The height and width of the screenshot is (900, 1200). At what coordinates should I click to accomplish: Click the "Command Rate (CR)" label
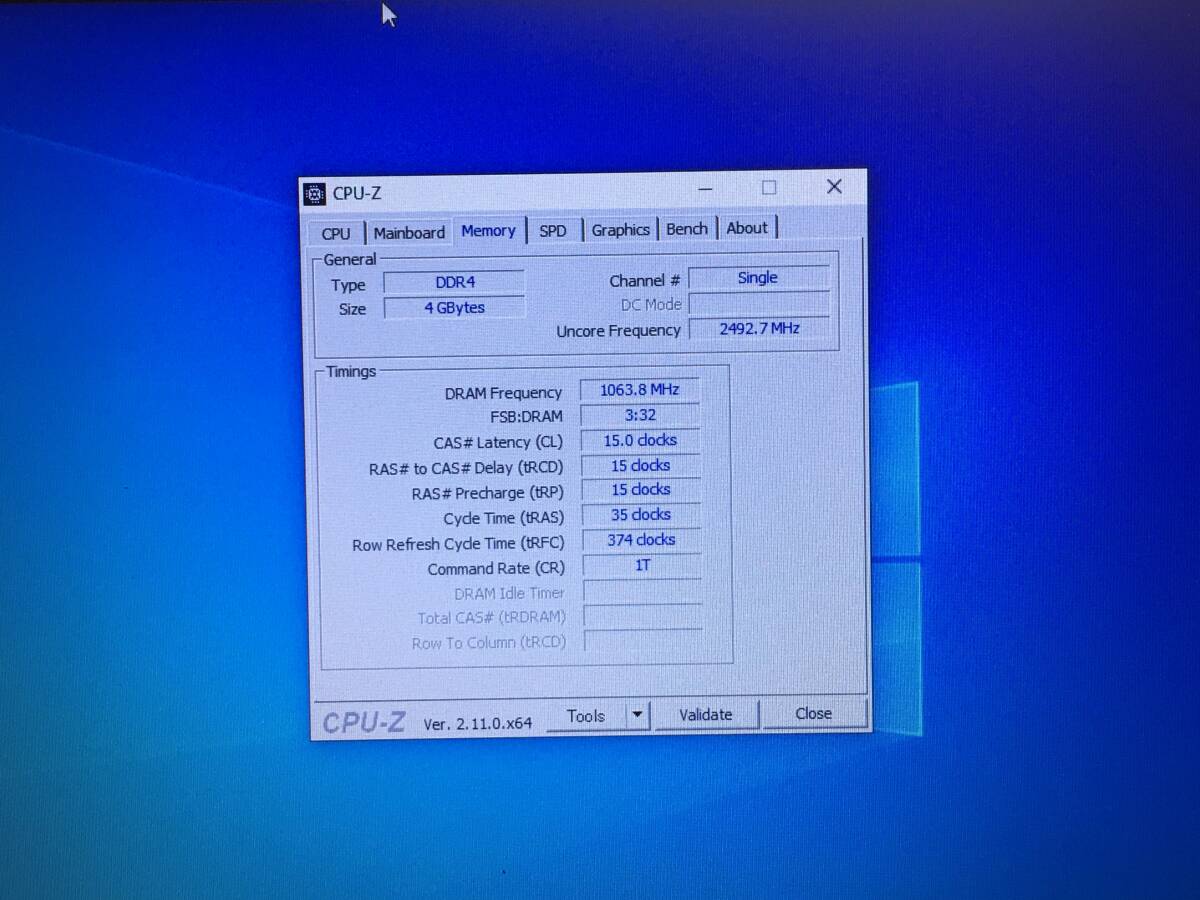pos(496,569)
